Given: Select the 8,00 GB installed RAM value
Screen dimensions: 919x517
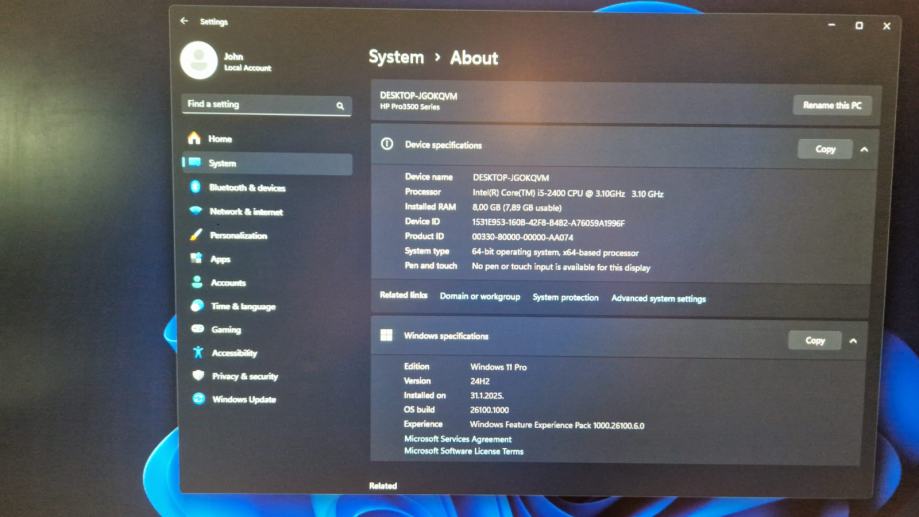Looking at the screenshot, I should point(516,208).
